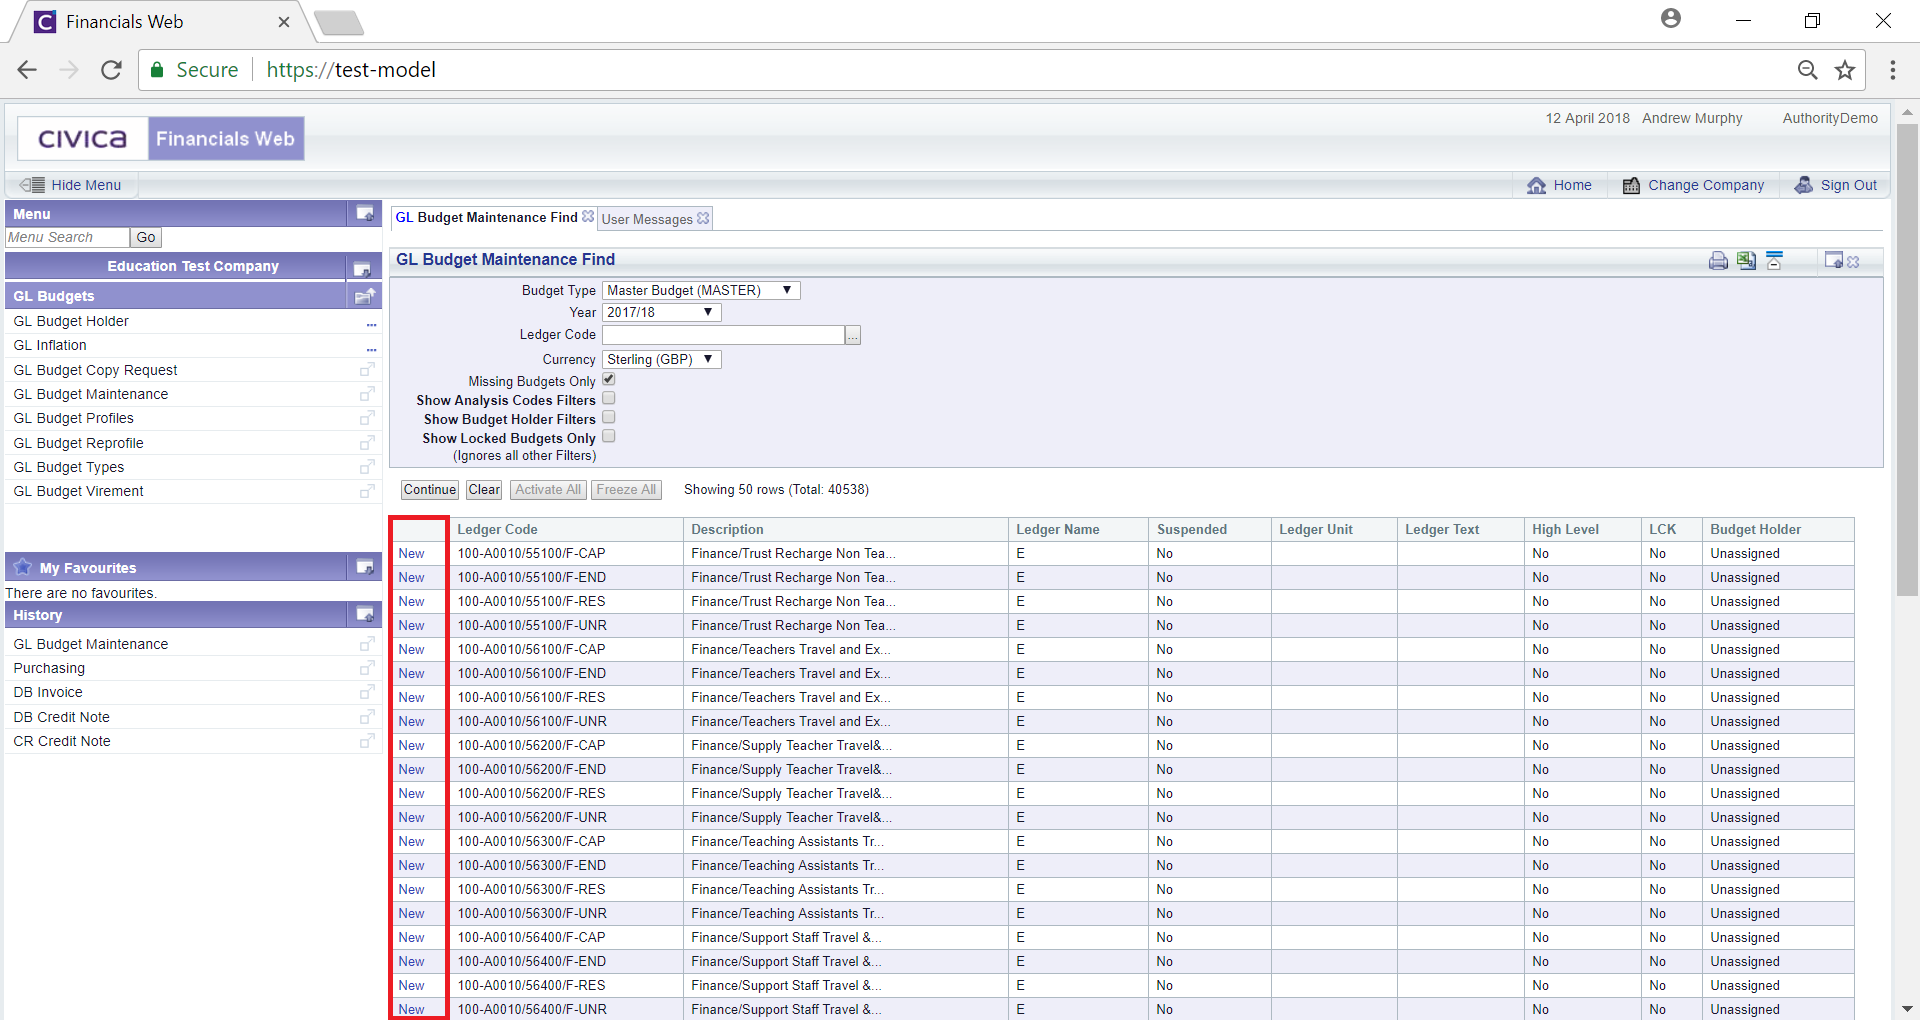
Task: Click the Menu panel header icon
Action: click(x=365, y=214)
